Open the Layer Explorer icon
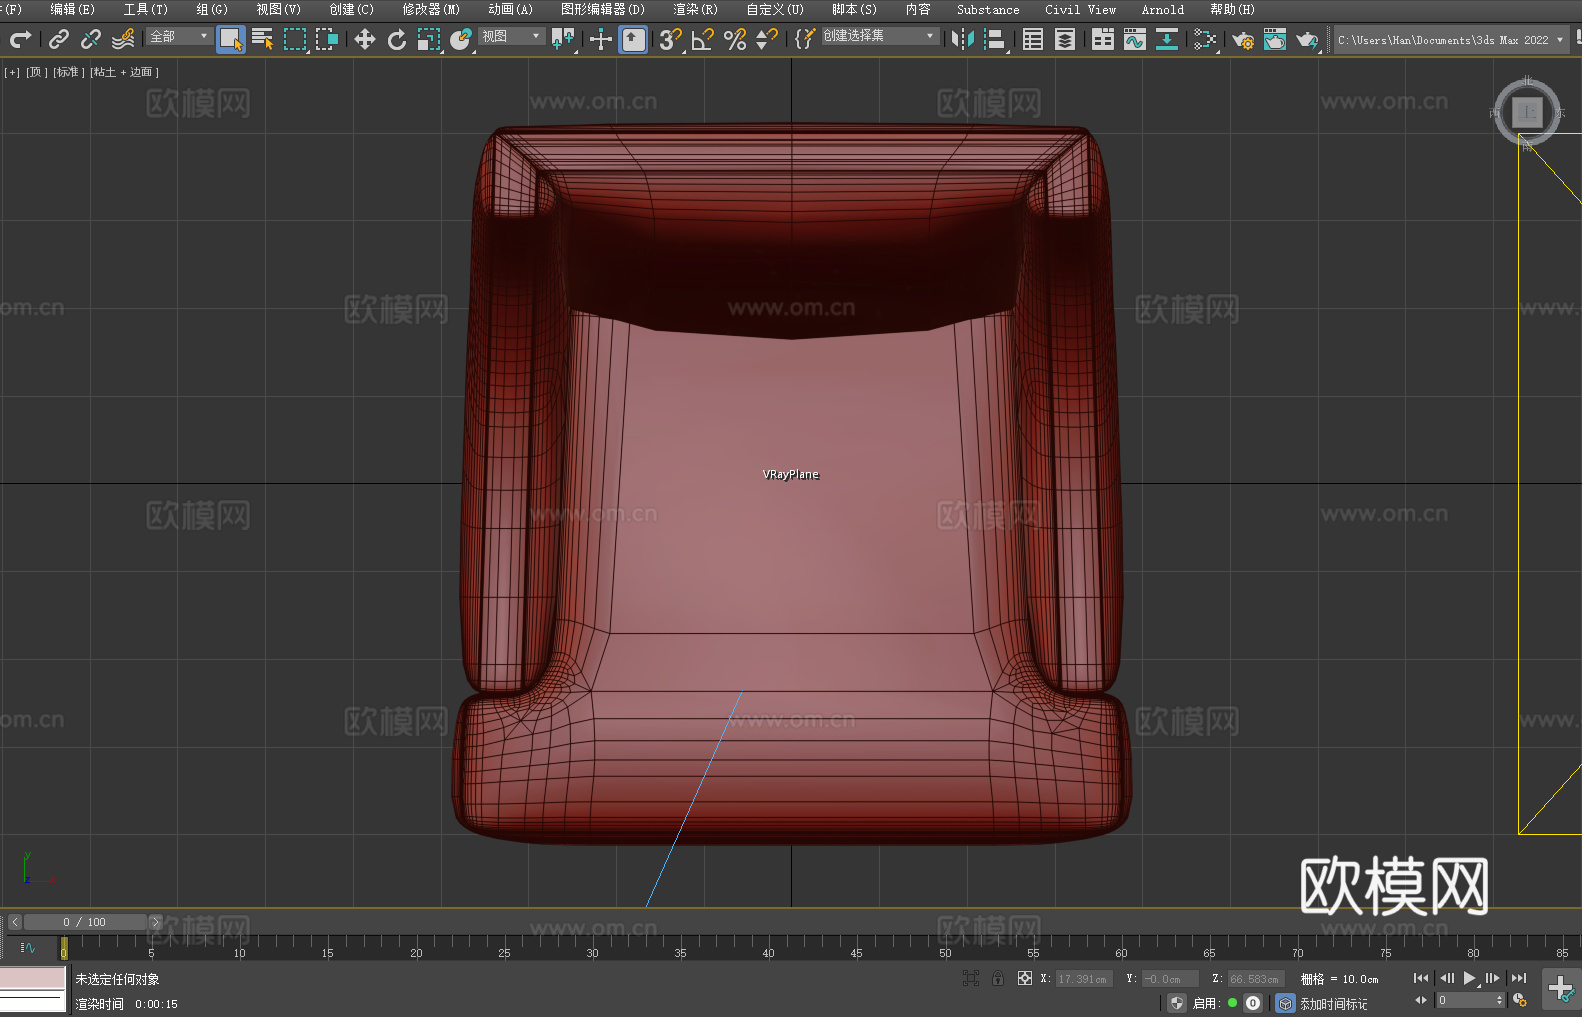Screen dimensions: 1582x1017 pos(1065,39)
